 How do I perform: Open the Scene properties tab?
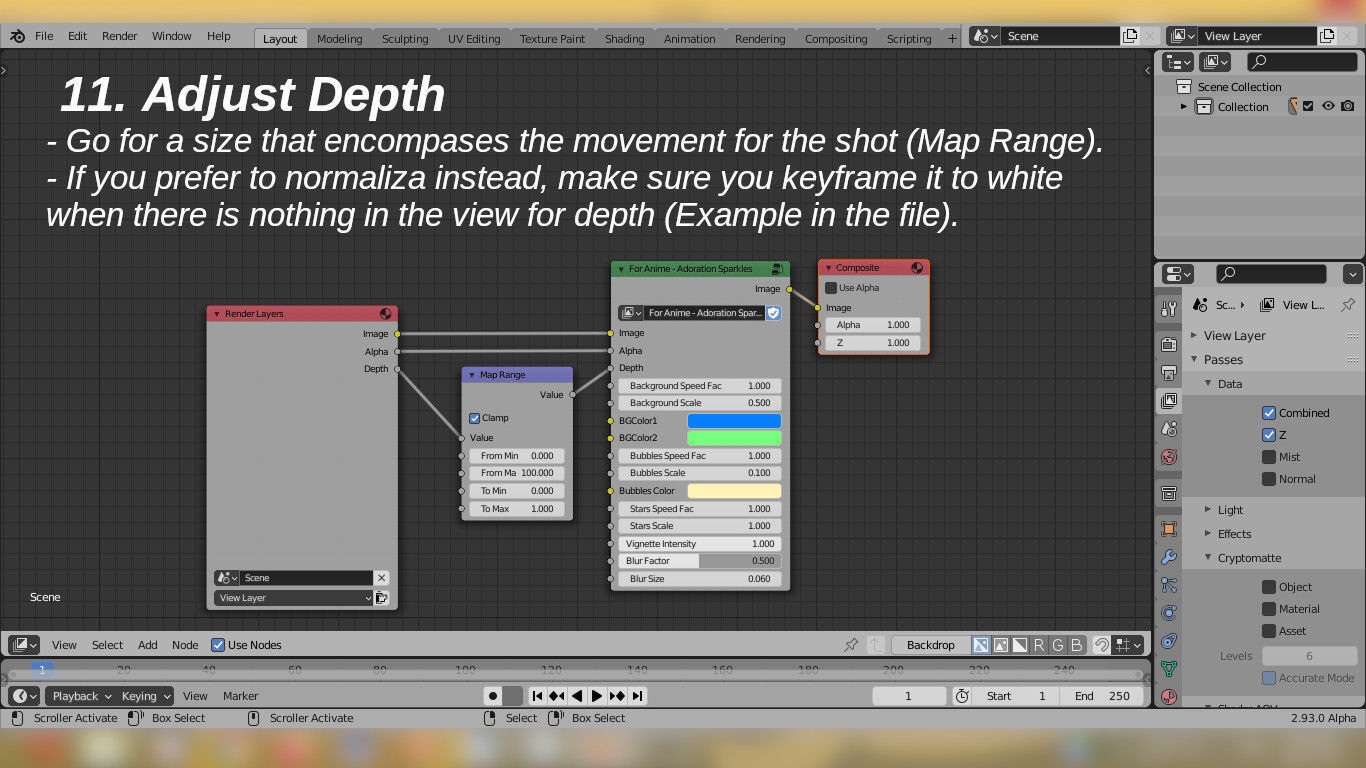point(1168,428)
